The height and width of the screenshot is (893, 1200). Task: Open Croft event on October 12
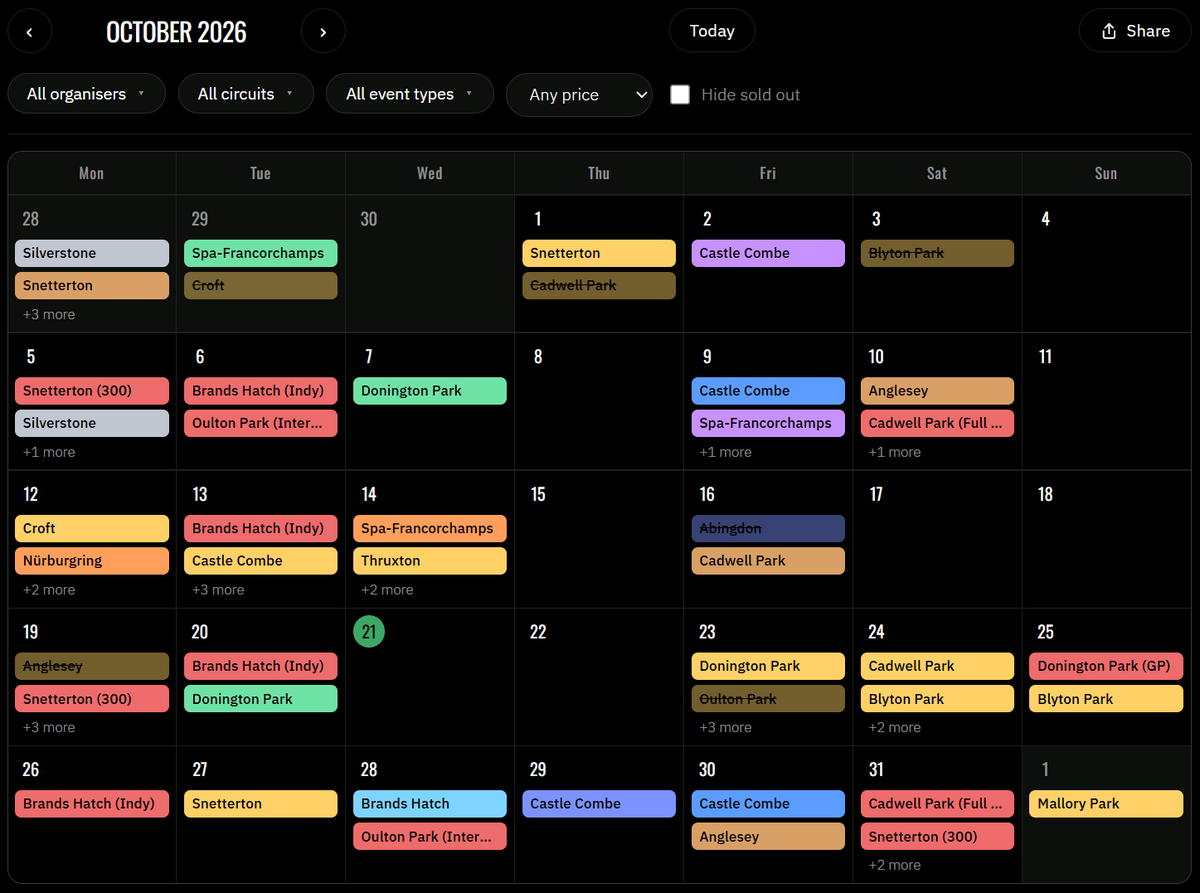click(92, 528)
